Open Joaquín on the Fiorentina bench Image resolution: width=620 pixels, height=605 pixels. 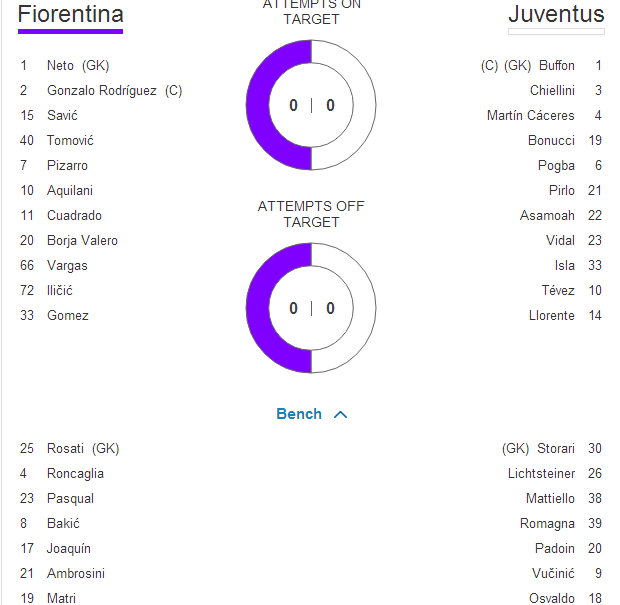click(68, 548)
